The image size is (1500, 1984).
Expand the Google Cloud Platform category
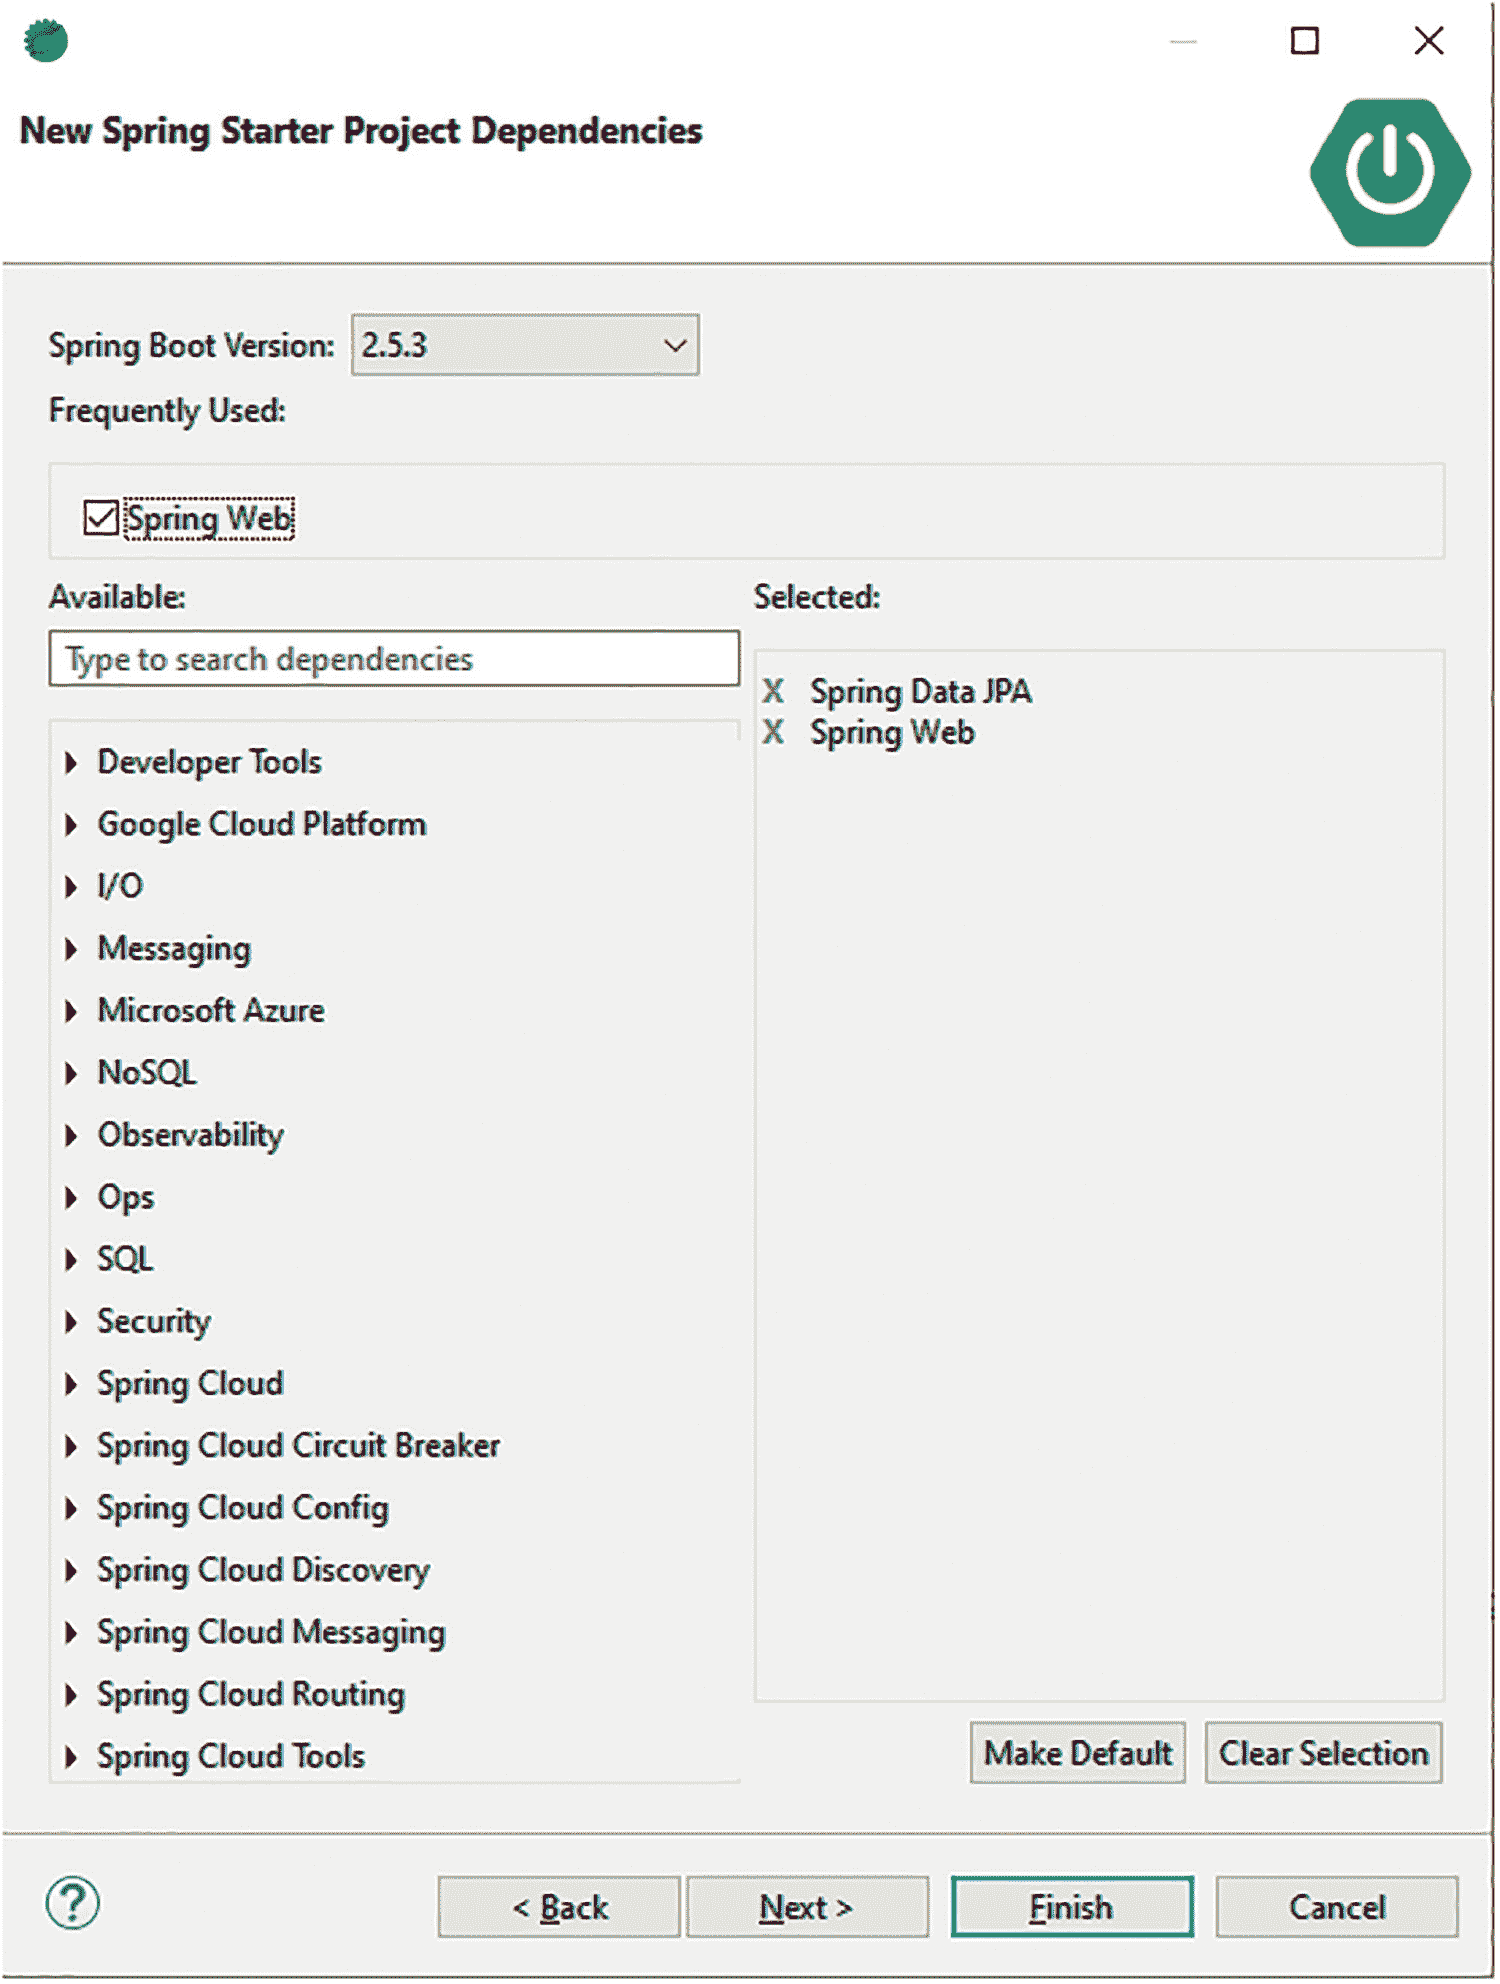71,826
